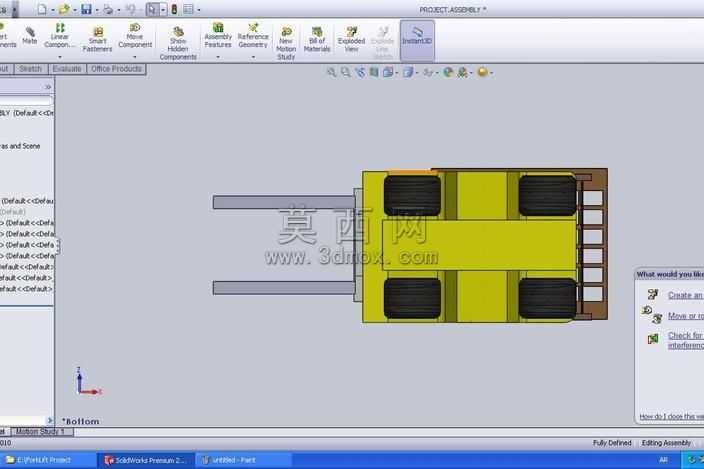Select the Motion Study 1 tab
704x469 pixels.
point(40,432)
